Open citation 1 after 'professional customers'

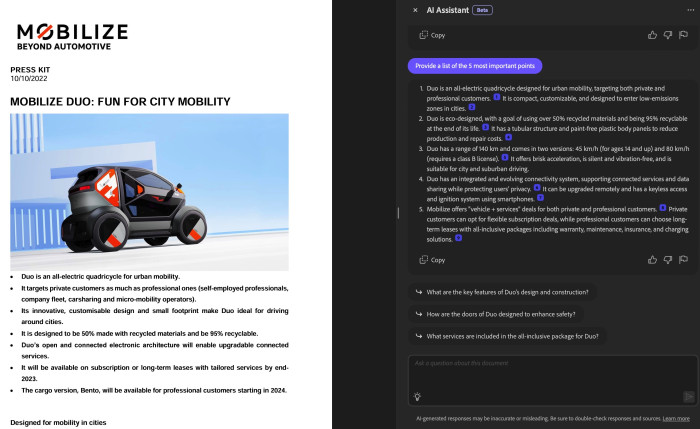click(496, 97)
